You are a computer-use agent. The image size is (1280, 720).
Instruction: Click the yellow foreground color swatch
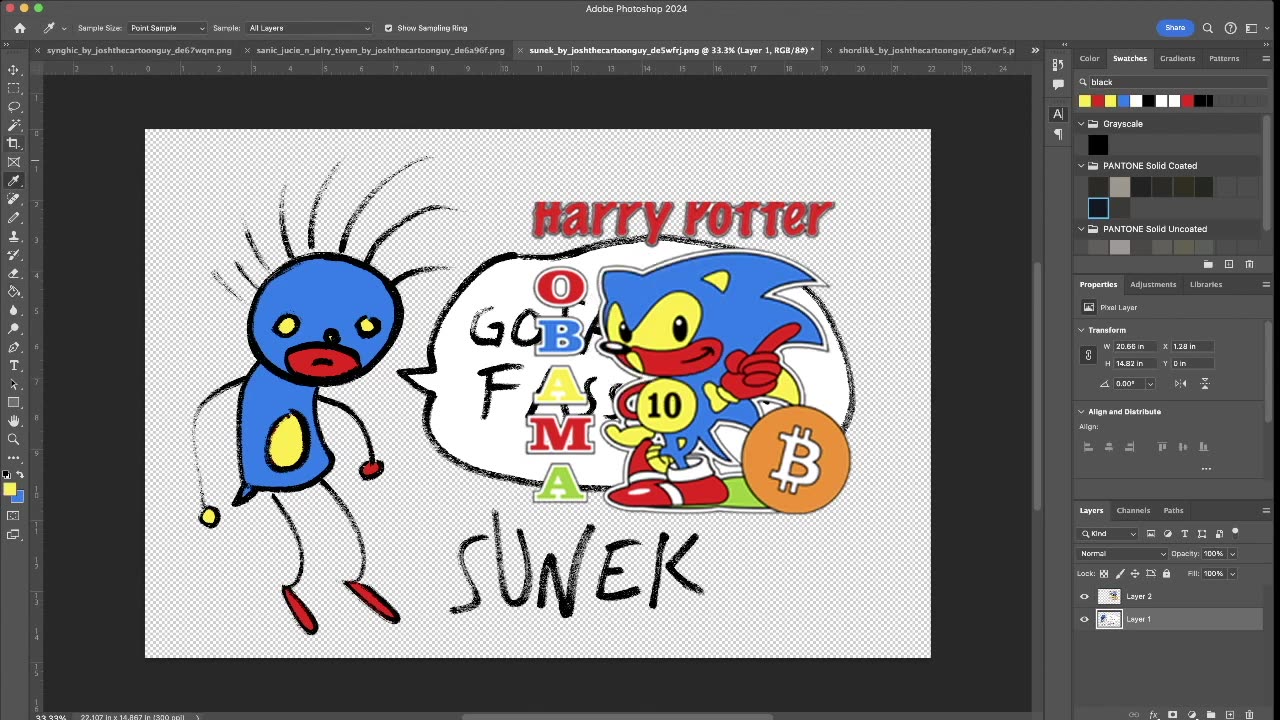pos(9,489)
